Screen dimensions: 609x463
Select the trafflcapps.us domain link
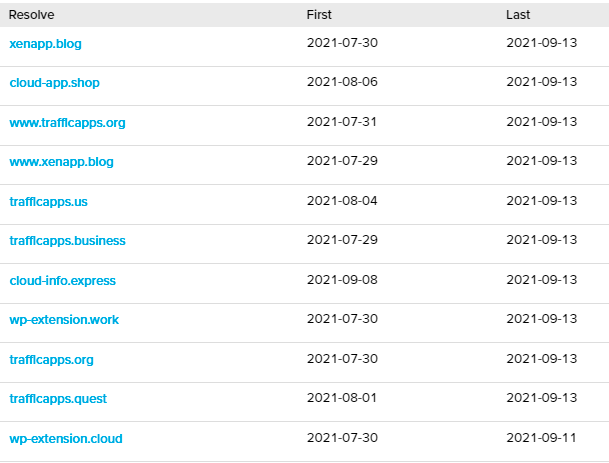click(48, 201)
